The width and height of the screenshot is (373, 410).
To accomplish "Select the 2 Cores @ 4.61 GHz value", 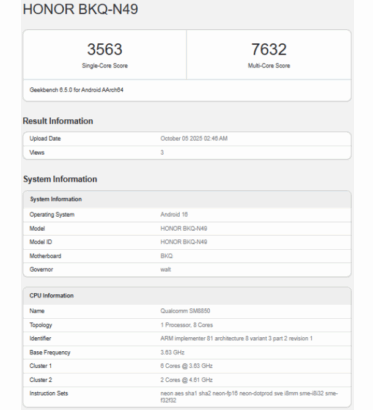I will [x=186, y=380].
